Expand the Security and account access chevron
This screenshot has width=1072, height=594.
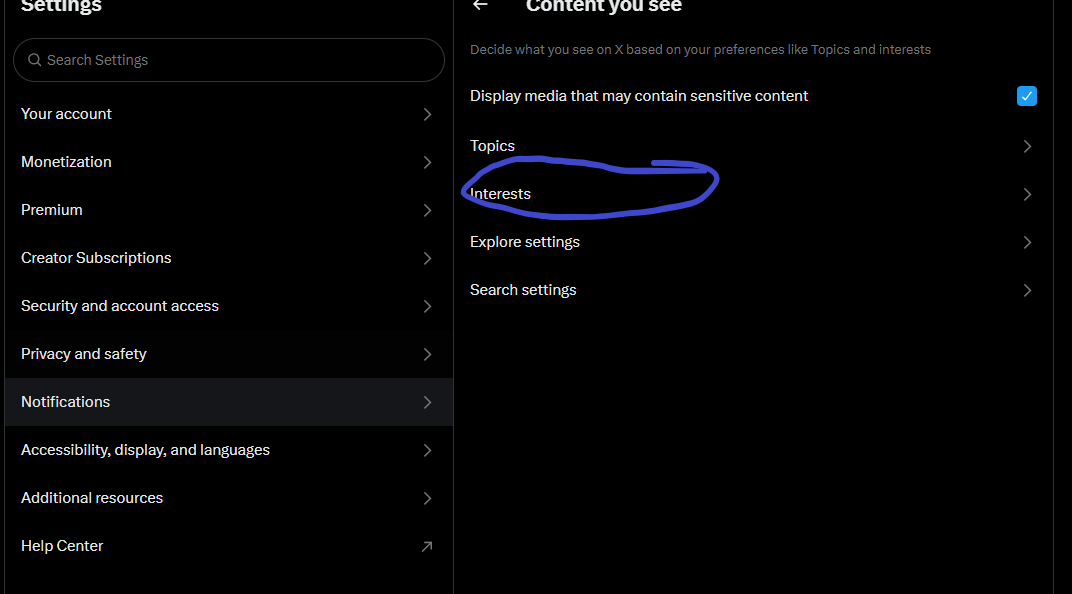pyautogui.click(x=427, y=306)
